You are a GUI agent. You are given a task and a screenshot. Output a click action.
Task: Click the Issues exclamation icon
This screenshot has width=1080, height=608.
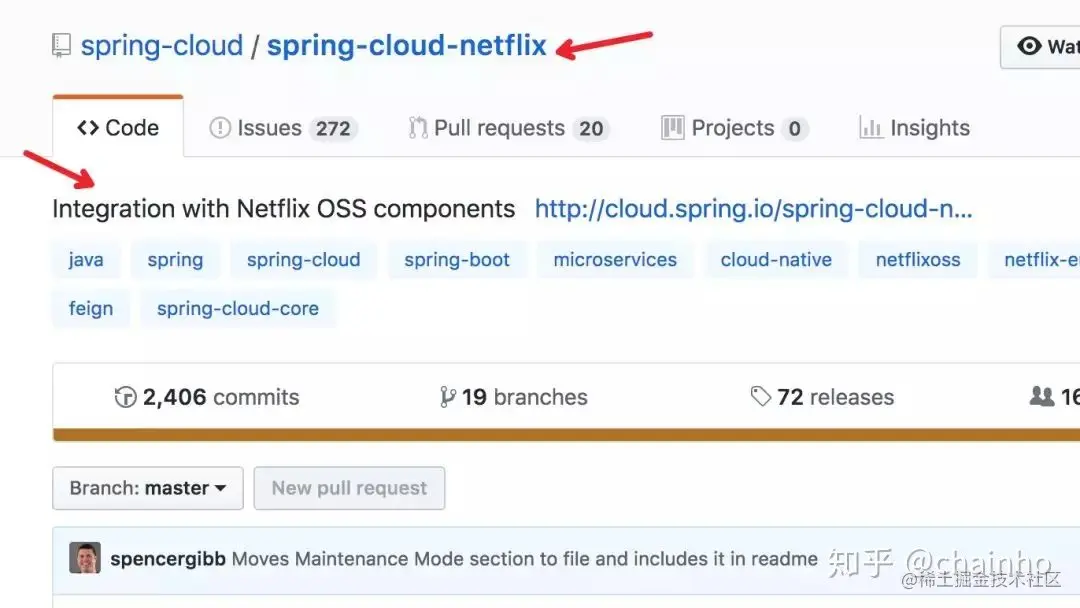pos(220,128)
